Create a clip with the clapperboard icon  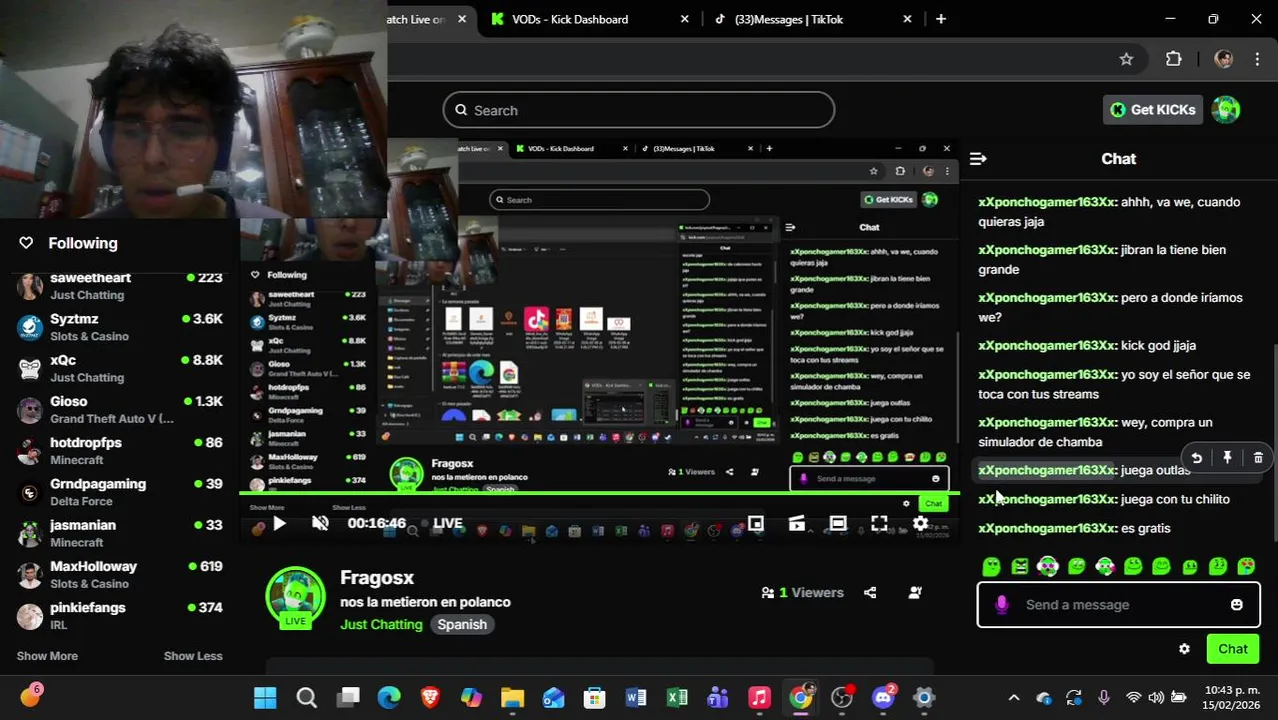(x=797, y=523)
